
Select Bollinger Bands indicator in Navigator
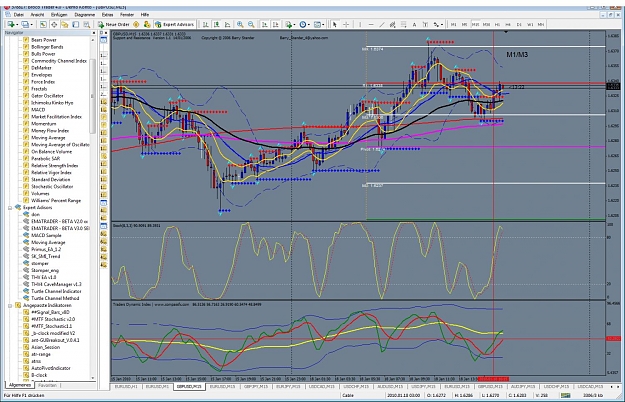pos(47,47)
